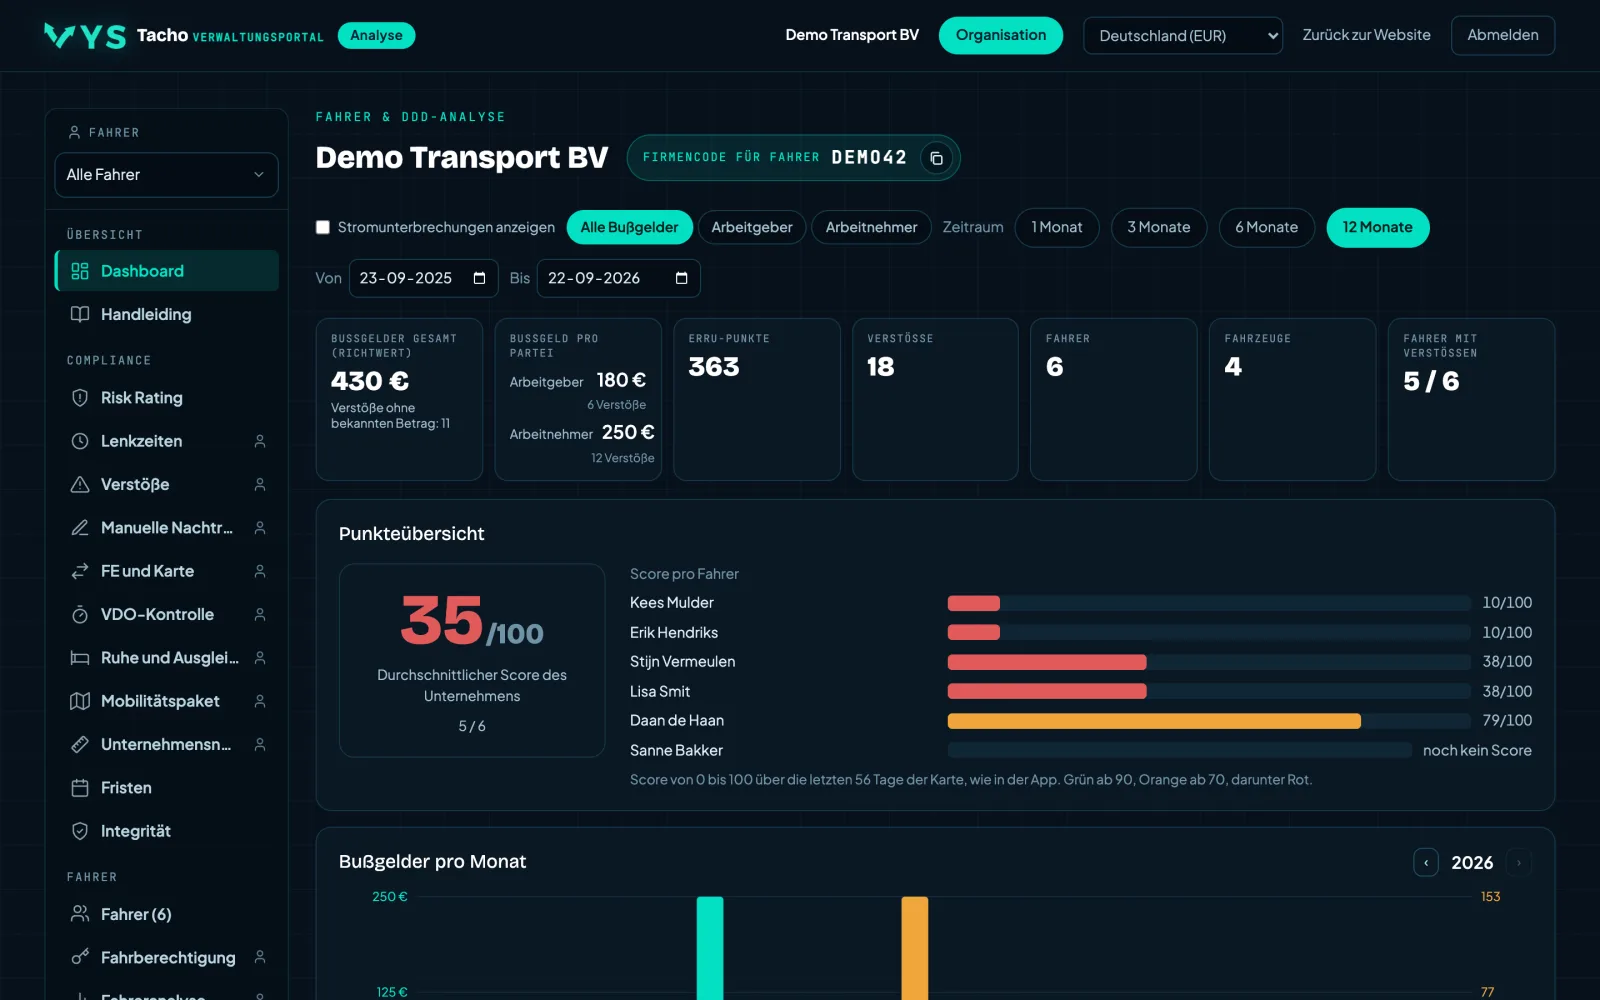Screen dimensions: 1600x1000
Task: Click the Fristen calendar icon
Action: (80, 788)
